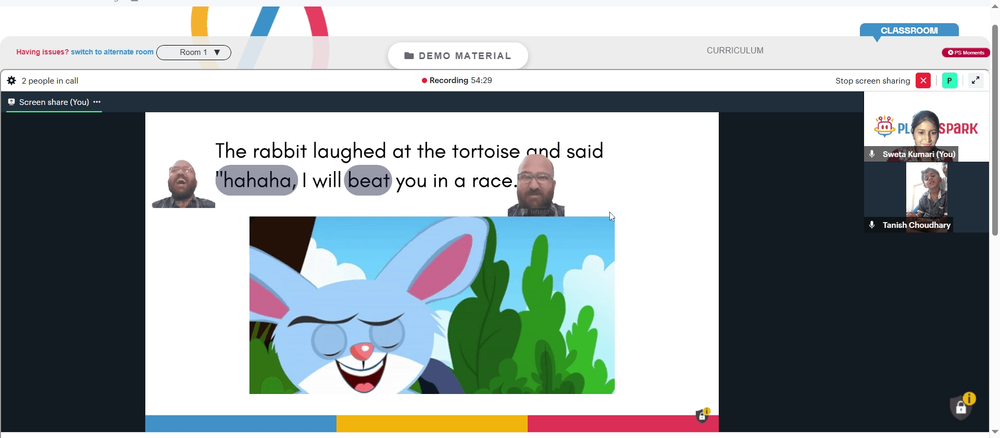This screenshot has width=1000, height=438.
Task: Open the DEMO MATERIAL folder button
Action: (458, 55)
